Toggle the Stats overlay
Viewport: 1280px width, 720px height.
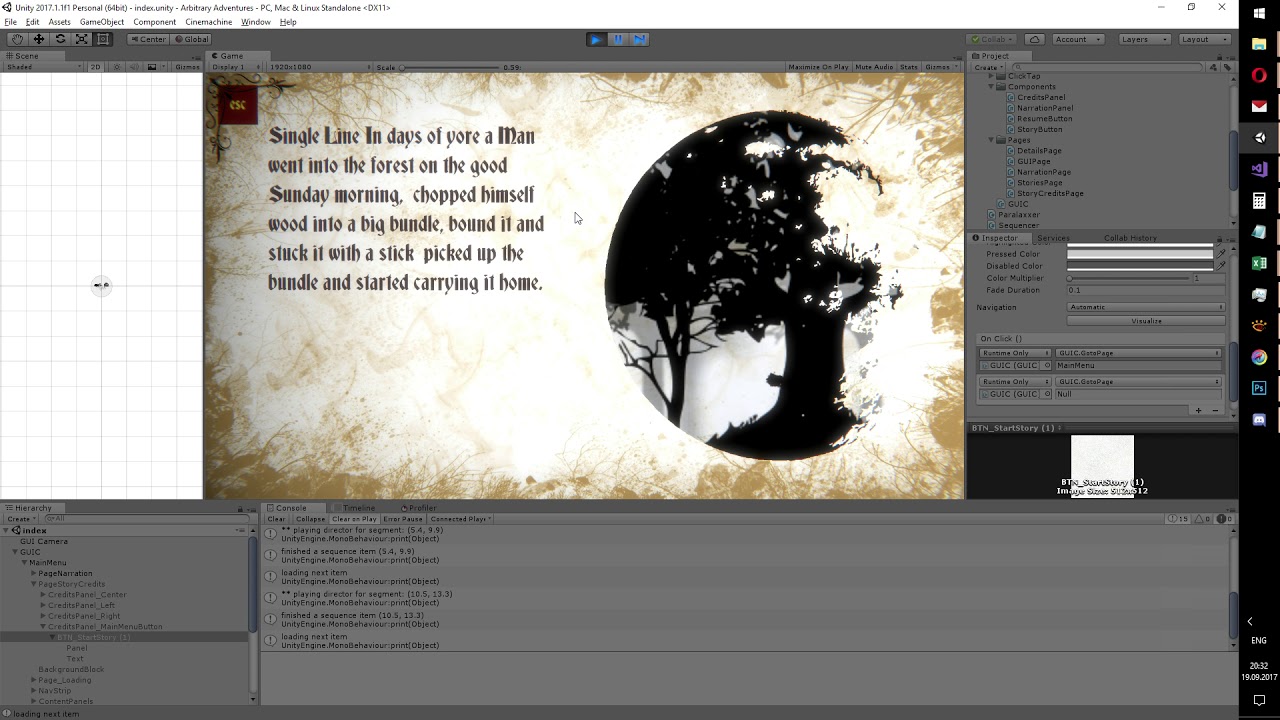[x=909, y=67]
